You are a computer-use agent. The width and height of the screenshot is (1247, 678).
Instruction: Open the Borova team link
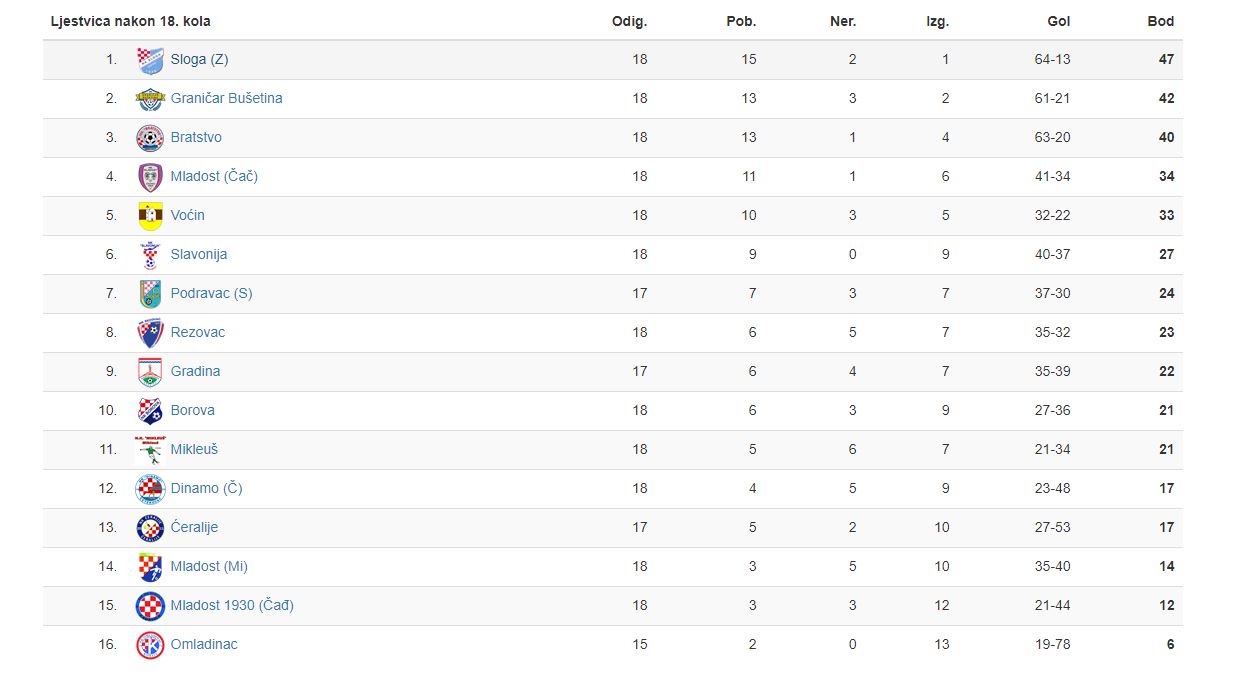[x=192, y=411]
